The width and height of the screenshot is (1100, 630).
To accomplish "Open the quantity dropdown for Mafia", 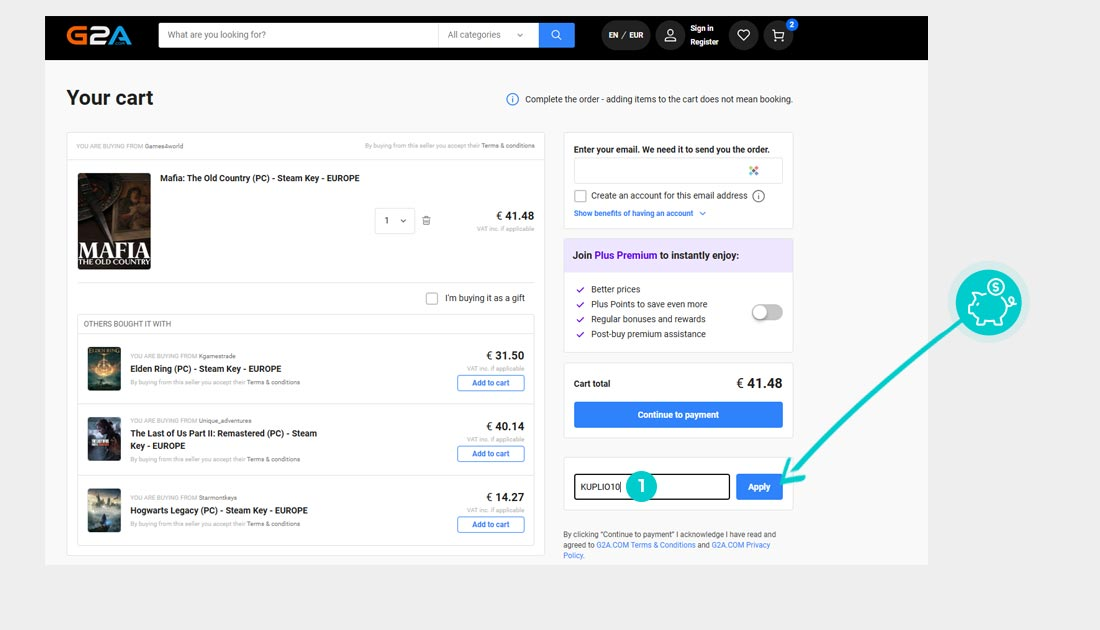I will coord(394,220).
